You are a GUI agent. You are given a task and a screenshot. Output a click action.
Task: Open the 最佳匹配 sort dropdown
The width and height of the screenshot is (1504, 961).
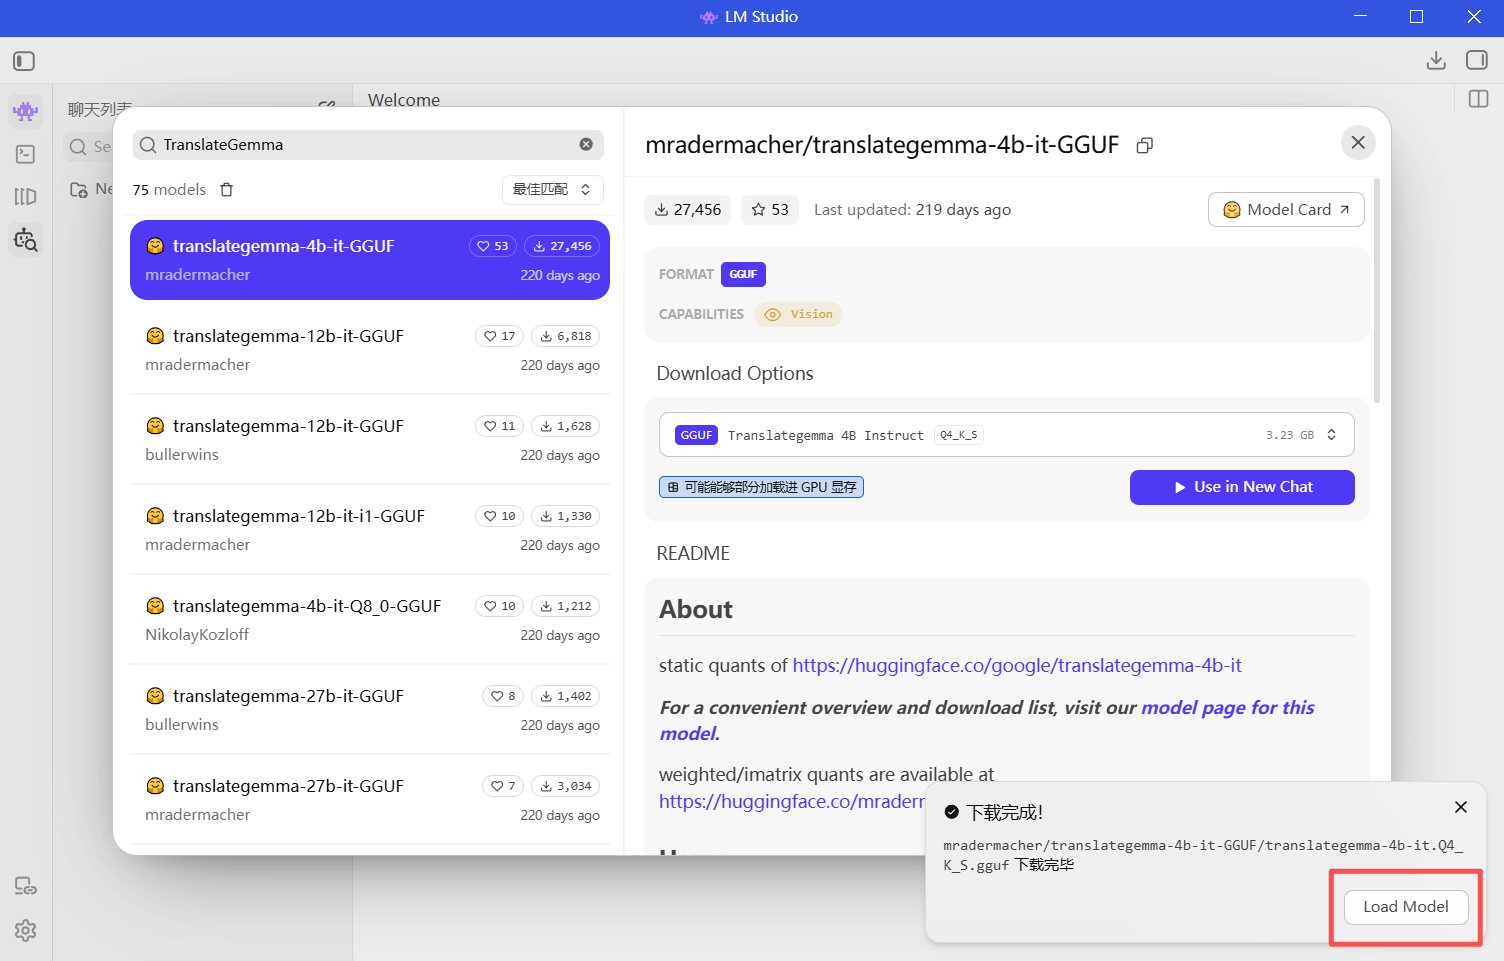(553, 190)
